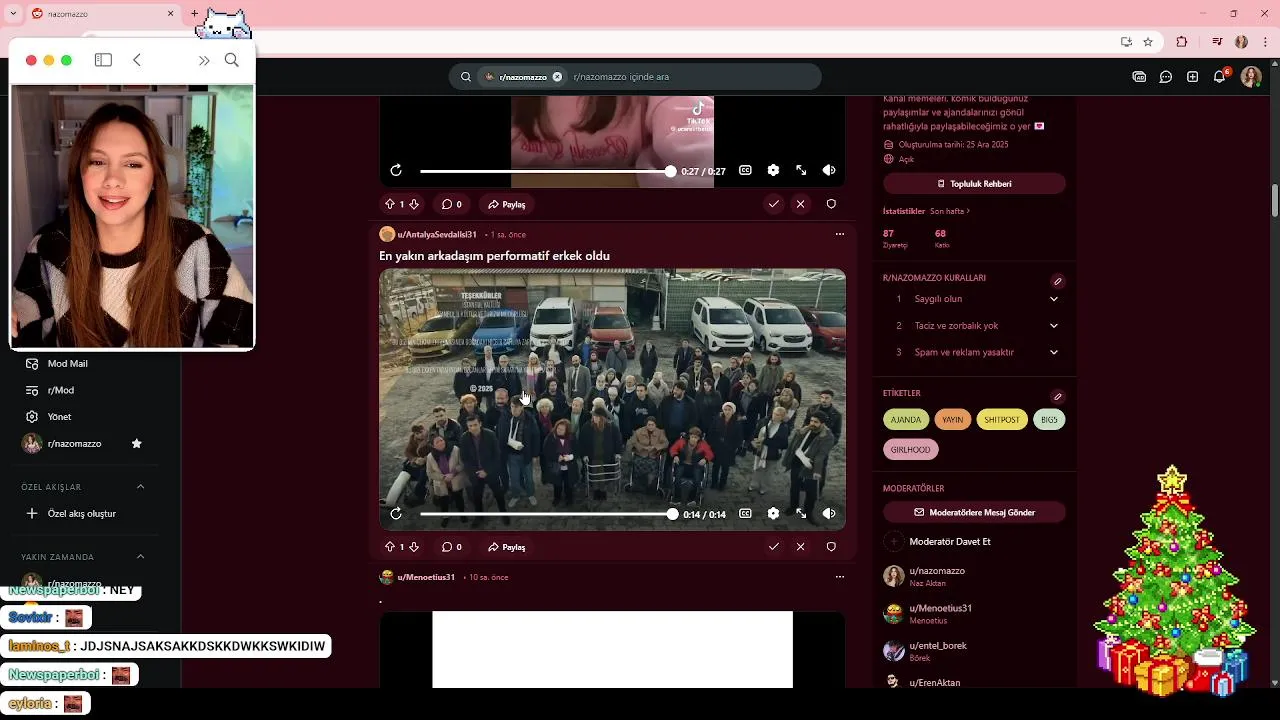Select the SHITPOST tag
Image resolution: width=1280 pixels, height=720 pixels.
(1002, 420)
